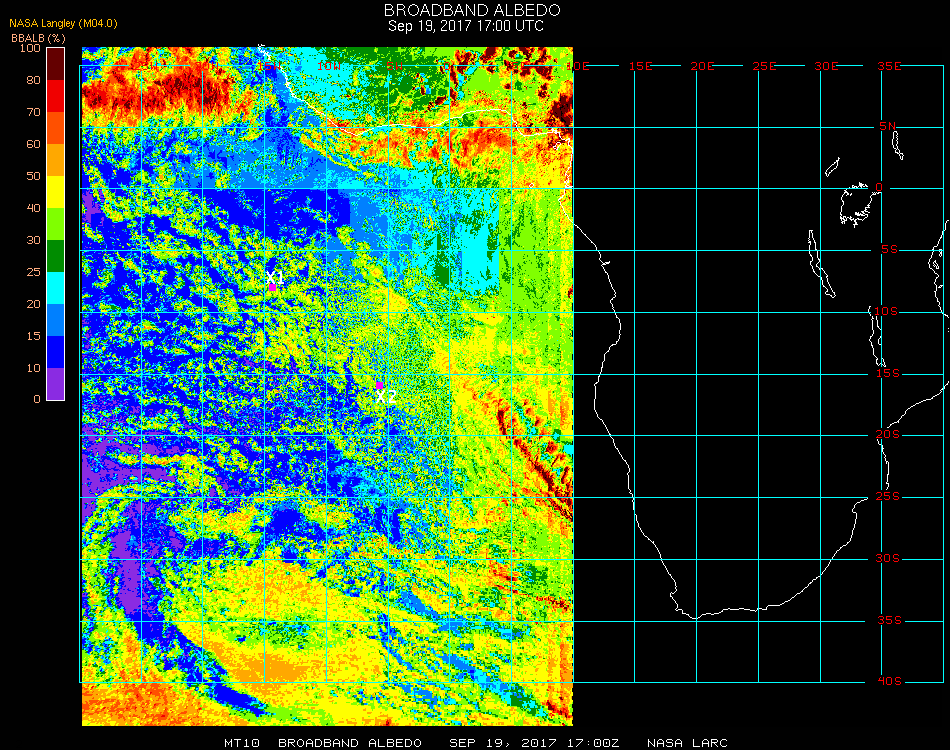Click the 'BBALB (%)' legend heading
This screenshot has height=750, width=950.
coord(38,38)
